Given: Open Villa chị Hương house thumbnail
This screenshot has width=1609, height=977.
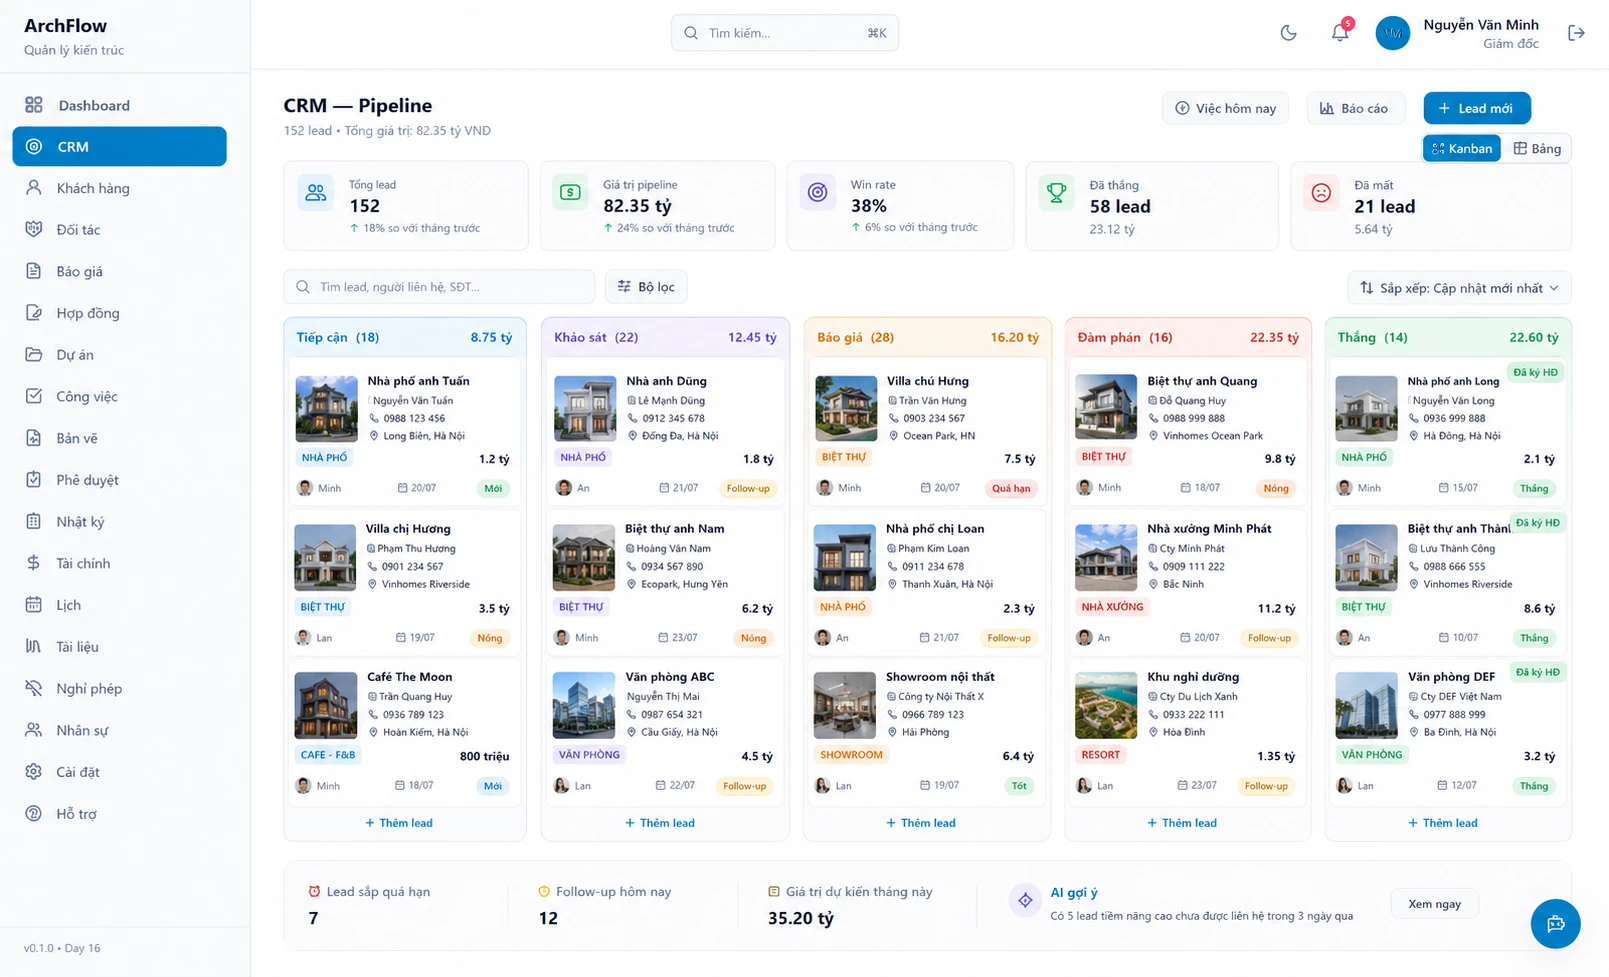Looking at the screenshot, I should (325, 557).
